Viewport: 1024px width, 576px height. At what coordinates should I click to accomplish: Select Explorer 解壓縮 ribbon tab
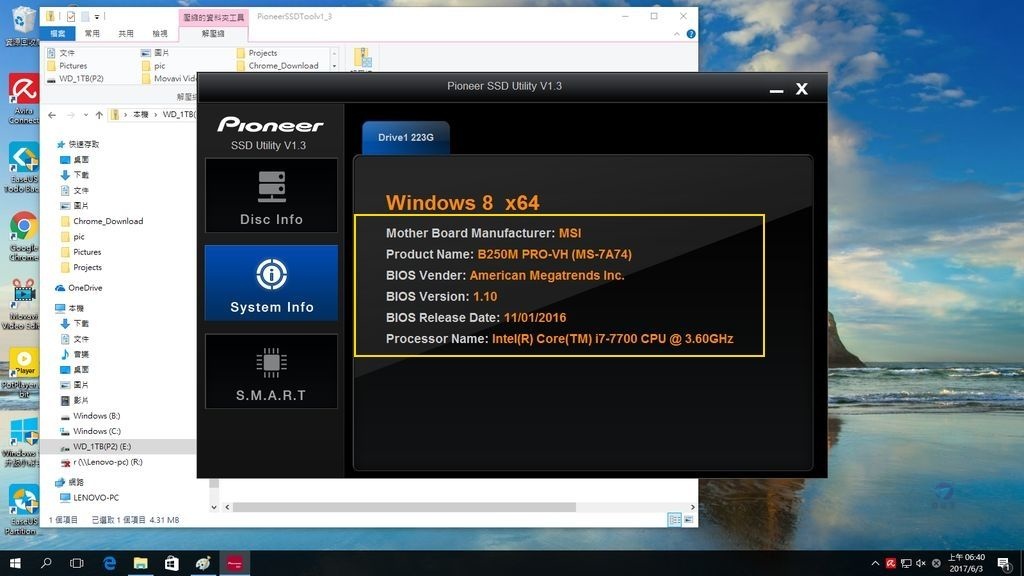(213, 33)
